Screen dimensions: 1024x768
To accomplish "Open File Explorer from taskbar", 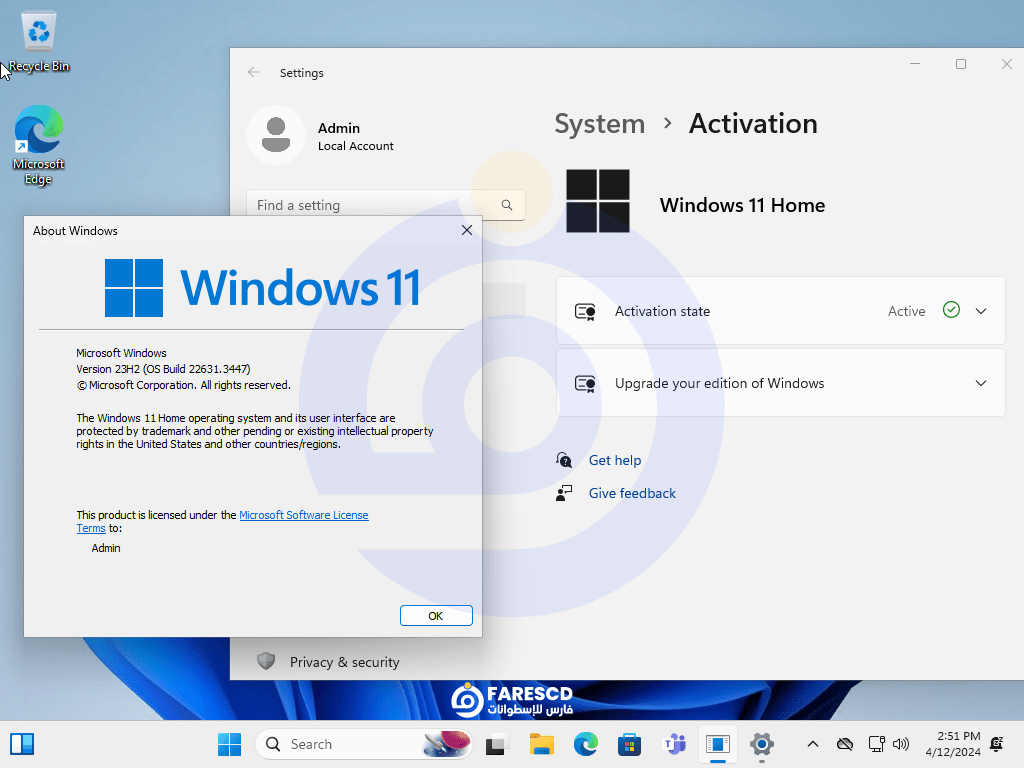I will 542,744.
